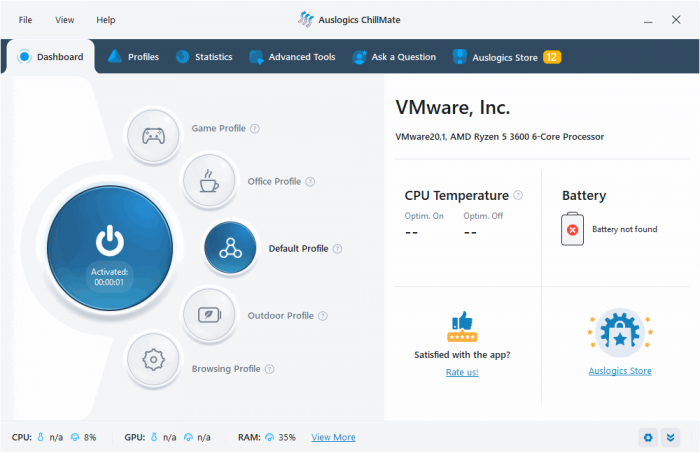Go to the Ask a Question tab

394,57
